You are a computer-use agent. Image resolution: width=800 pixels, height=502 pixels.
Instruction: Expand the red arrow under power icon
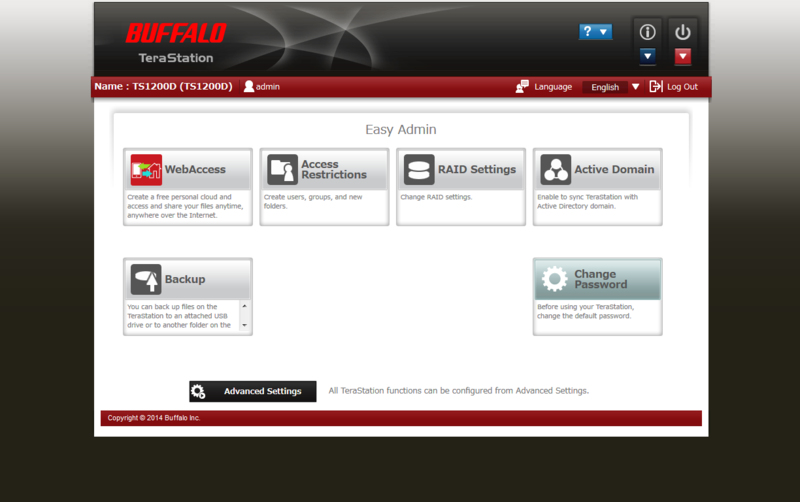(683, 56)
